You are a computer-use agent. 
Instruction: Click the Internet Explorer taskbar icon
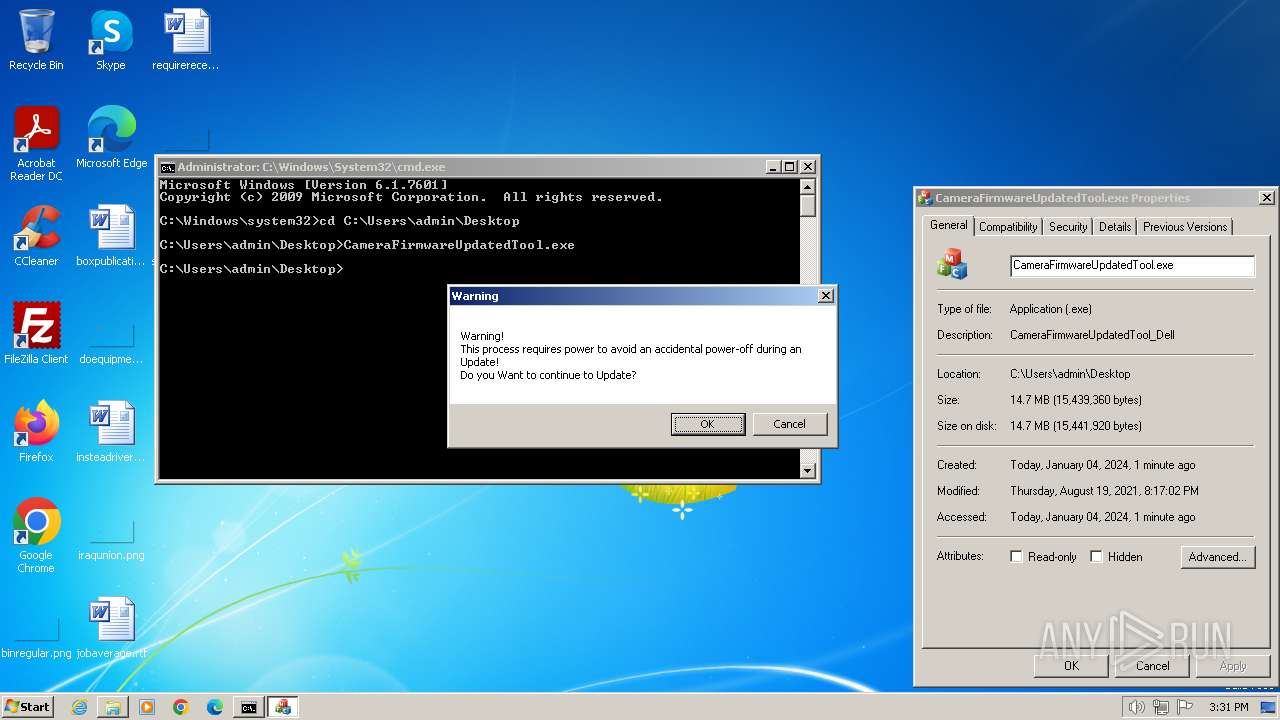[x=79, y=707]
